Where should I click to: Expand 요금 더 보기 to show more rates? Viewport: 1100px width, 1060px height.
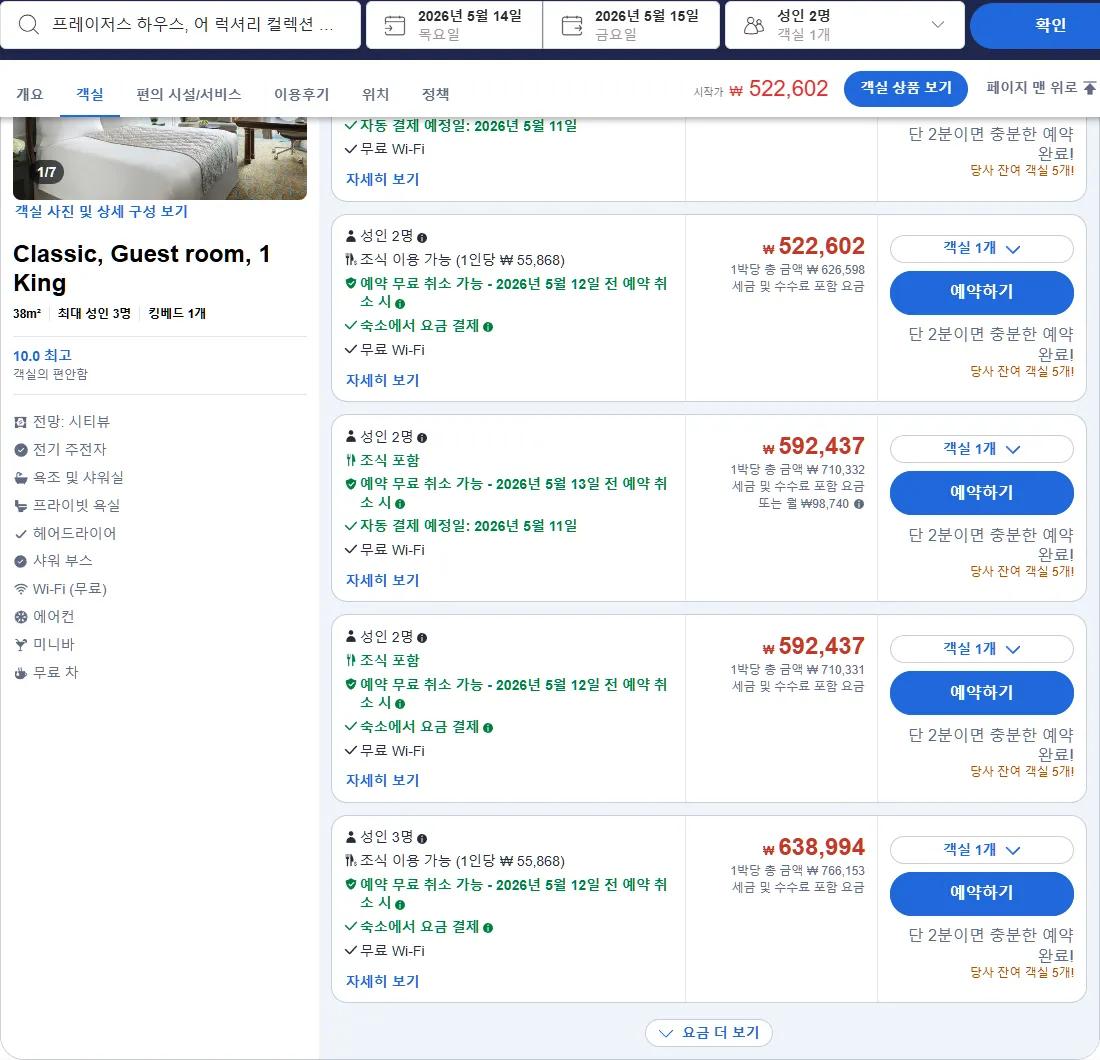tap(709, 1033)
